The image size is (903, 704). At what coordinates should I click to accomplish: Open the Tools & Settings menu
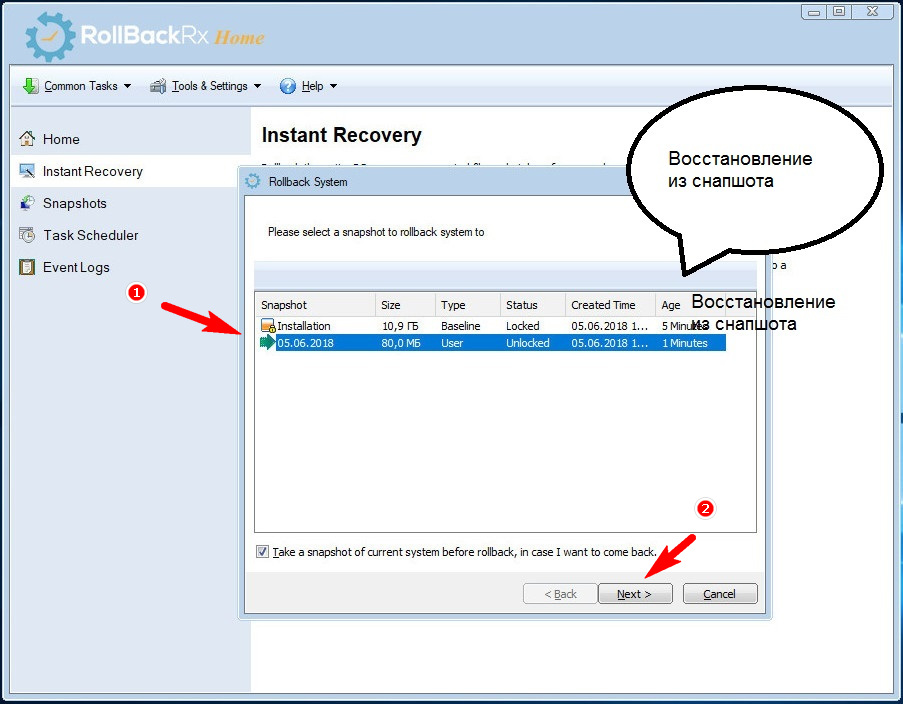coord(206,86)
